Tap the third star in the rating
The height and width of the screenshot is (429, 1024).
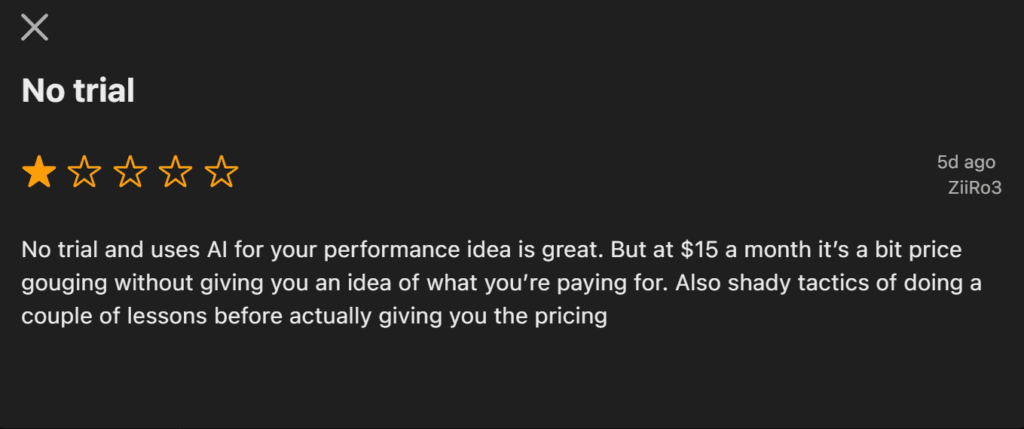130,173
